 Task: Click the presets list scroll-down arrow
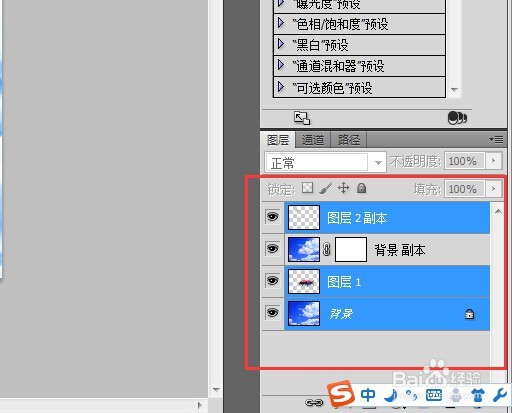(454, 89)
